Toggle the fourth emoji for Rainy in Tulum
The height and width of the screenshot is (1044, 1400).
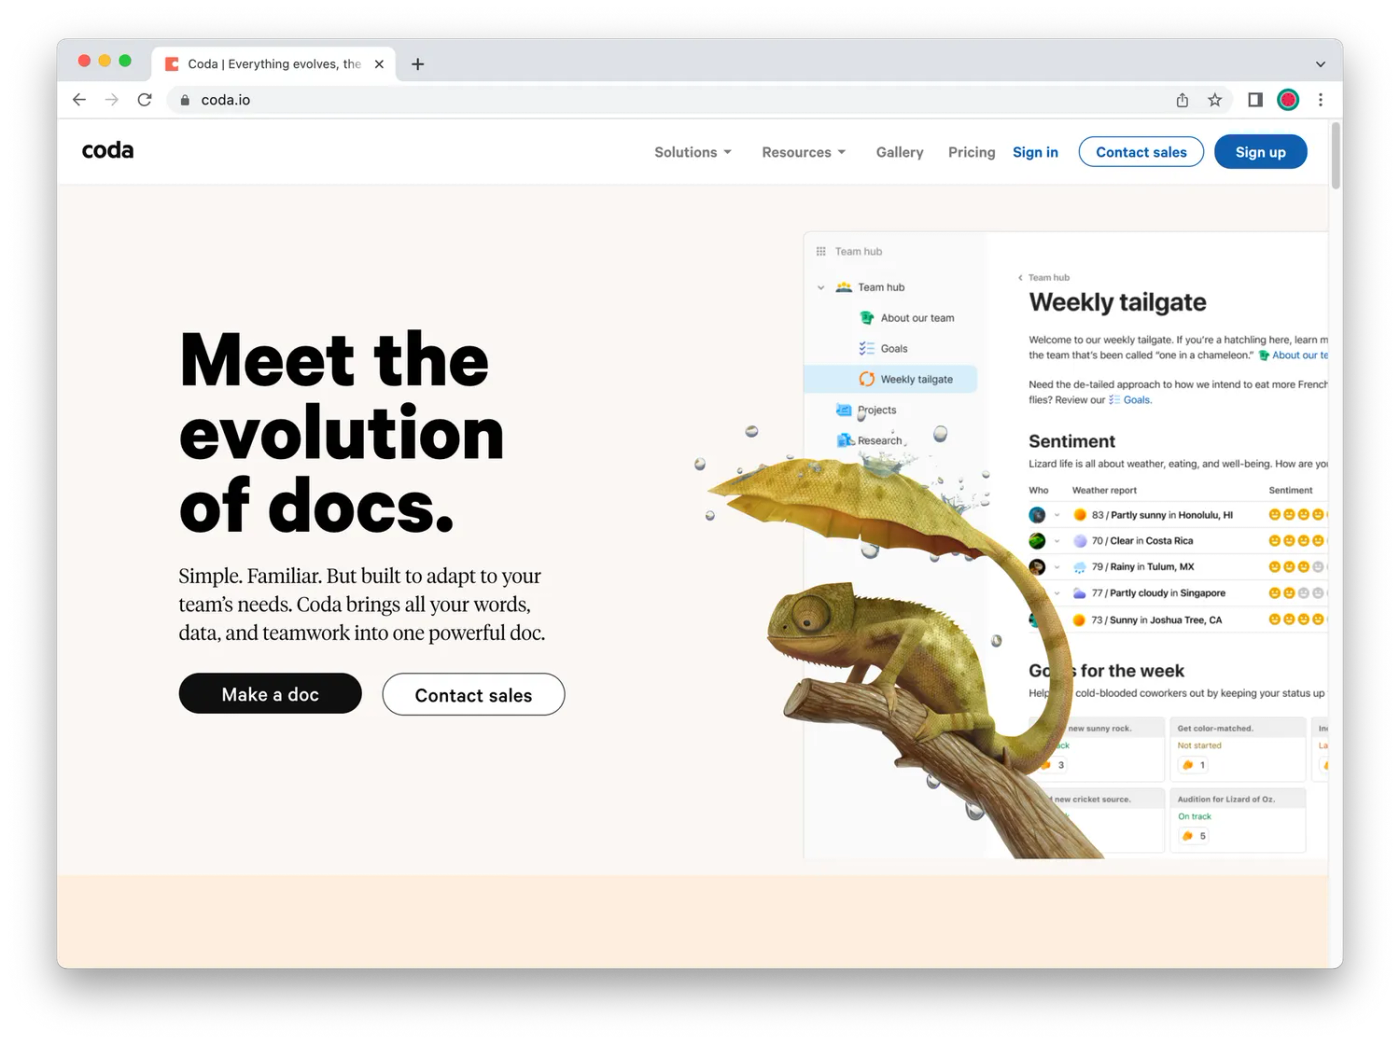tap(1318, 566)
